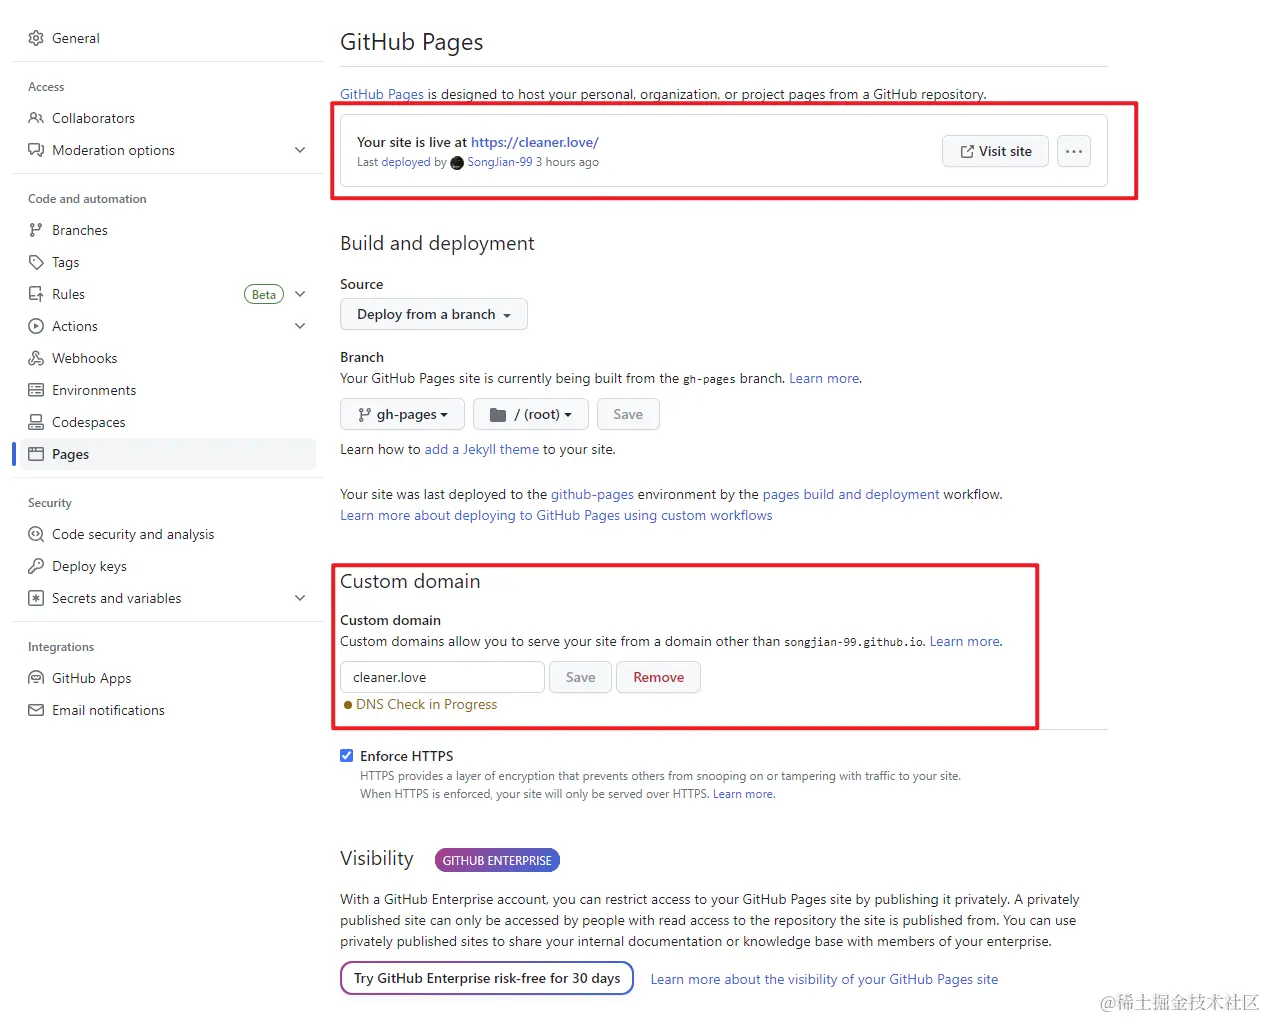Click the Pages browser icon
Viewport: 1266px width, 1019px height.
tap(36, 454)
